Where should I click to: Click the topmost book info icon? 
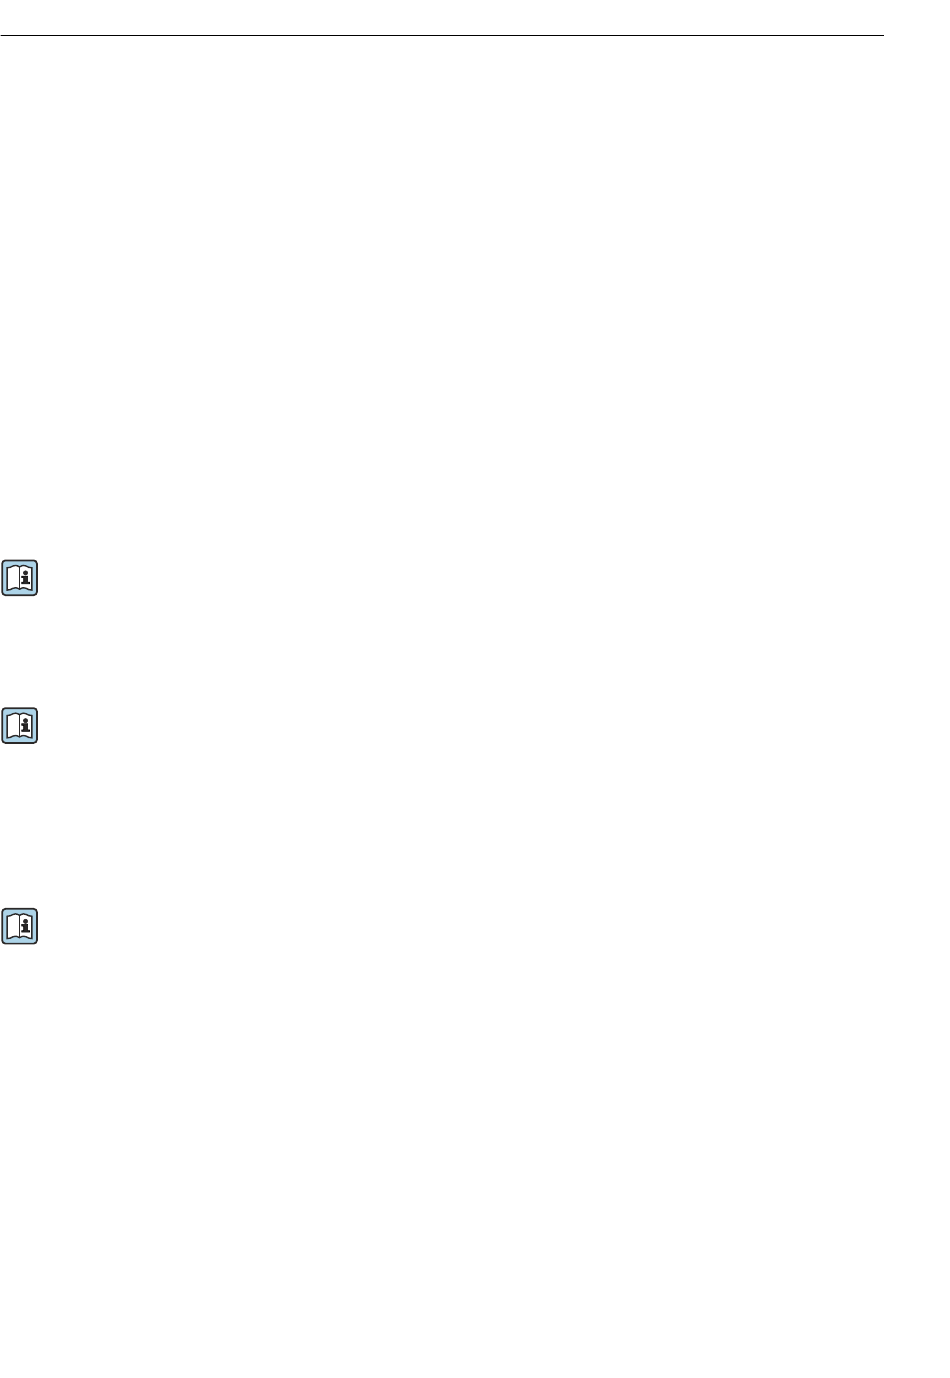pyautogui.click(x=20, y=578)
